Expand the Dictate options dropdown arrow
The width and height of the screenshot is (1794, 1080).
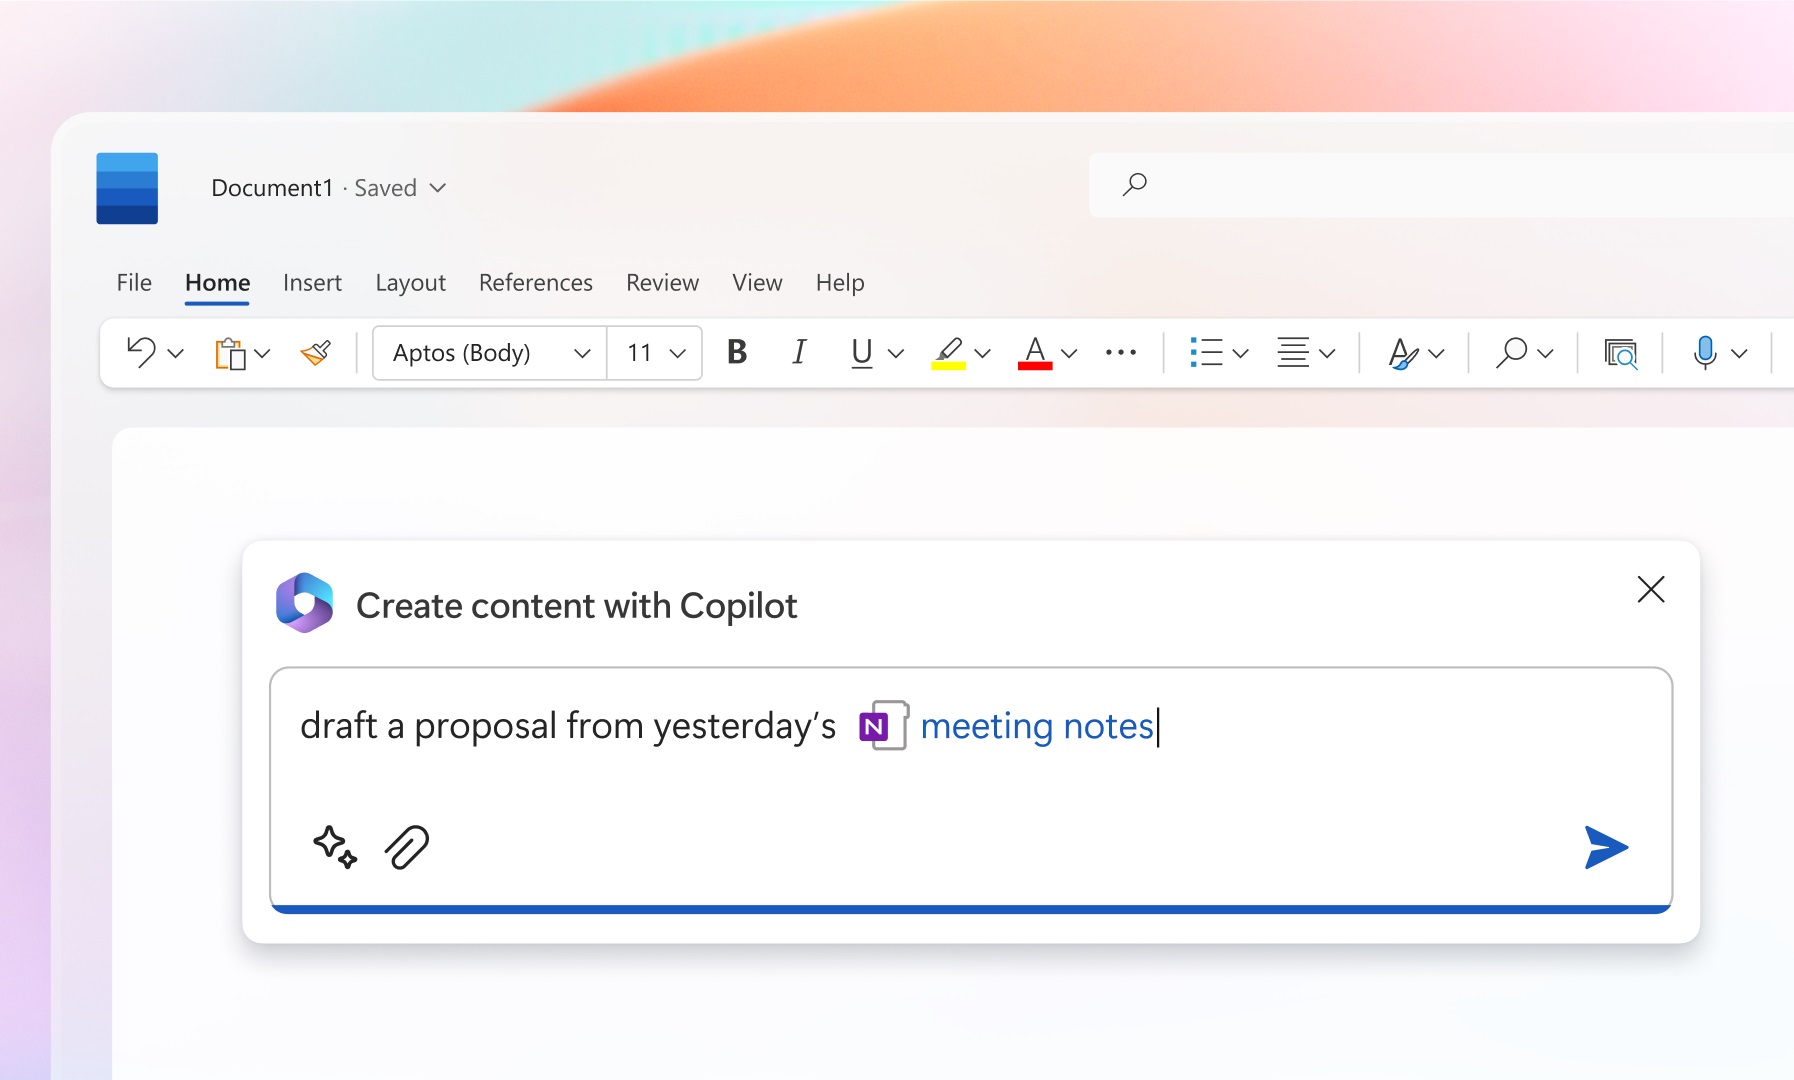pos(1739,353)
